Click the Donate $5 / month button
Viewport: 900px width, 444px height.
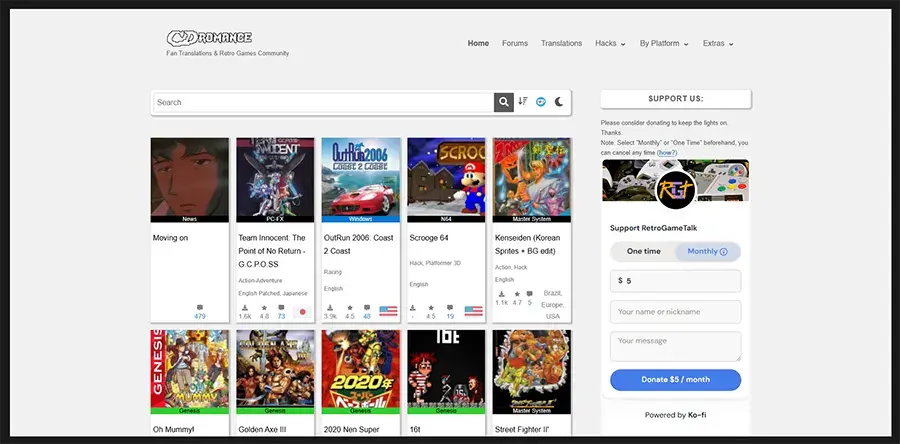(675, 380)
